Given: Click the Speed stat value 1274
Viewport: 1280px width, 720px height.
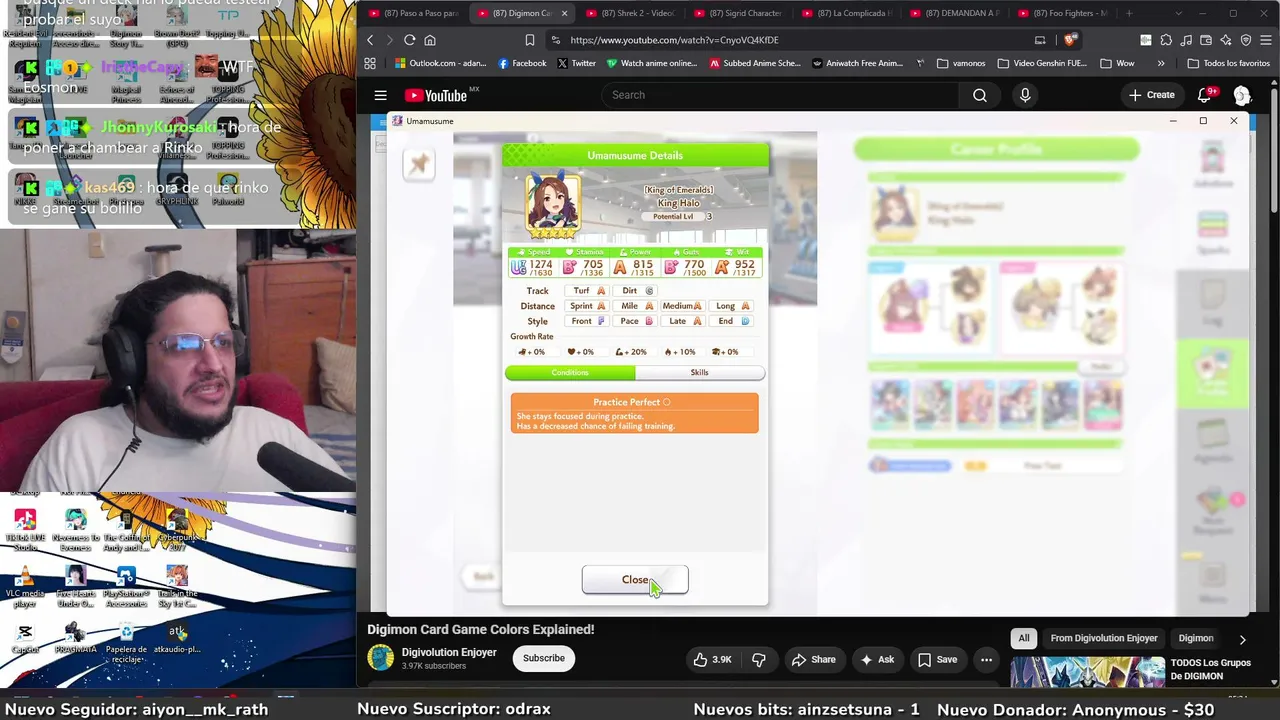Looking at the screenshot, I should 541,265.
